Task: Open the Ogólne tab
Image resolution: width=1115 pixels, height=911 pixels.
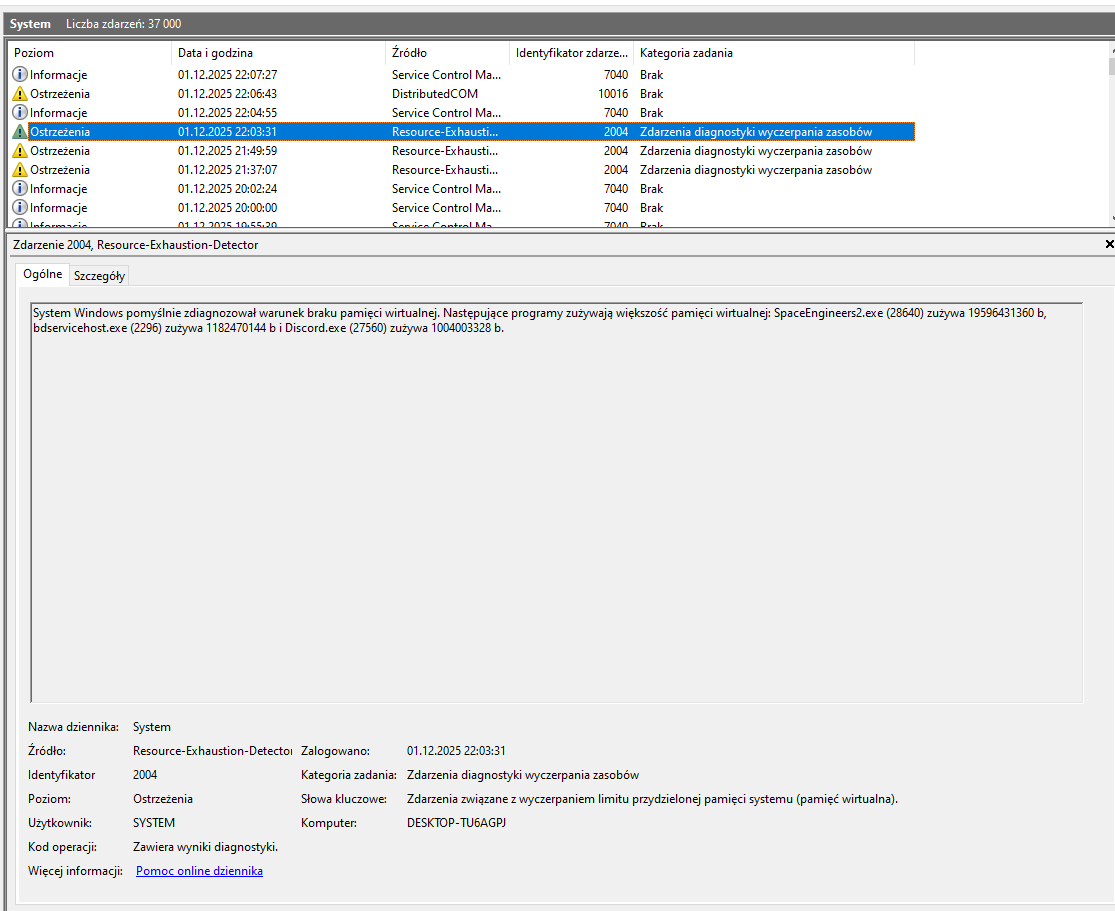Action: 42,274
